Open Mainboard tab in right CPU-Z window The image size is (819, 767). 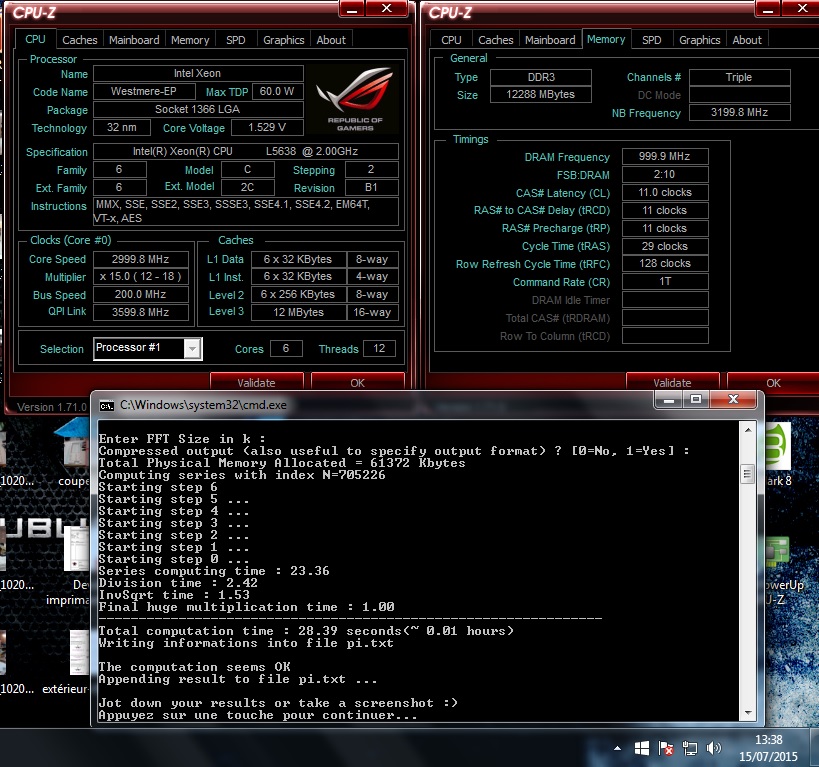point(550,40)
